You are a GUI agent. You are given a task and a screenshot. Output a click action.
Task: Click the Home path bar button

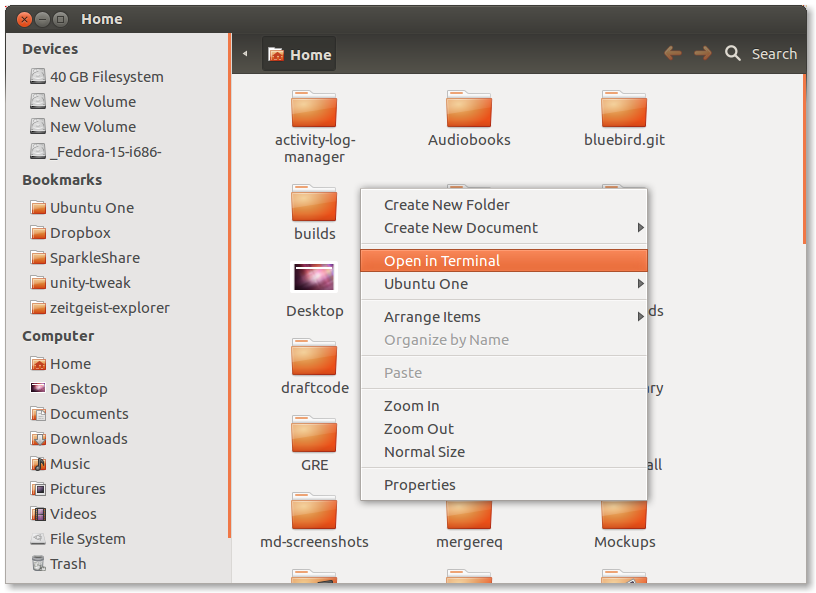299,54
